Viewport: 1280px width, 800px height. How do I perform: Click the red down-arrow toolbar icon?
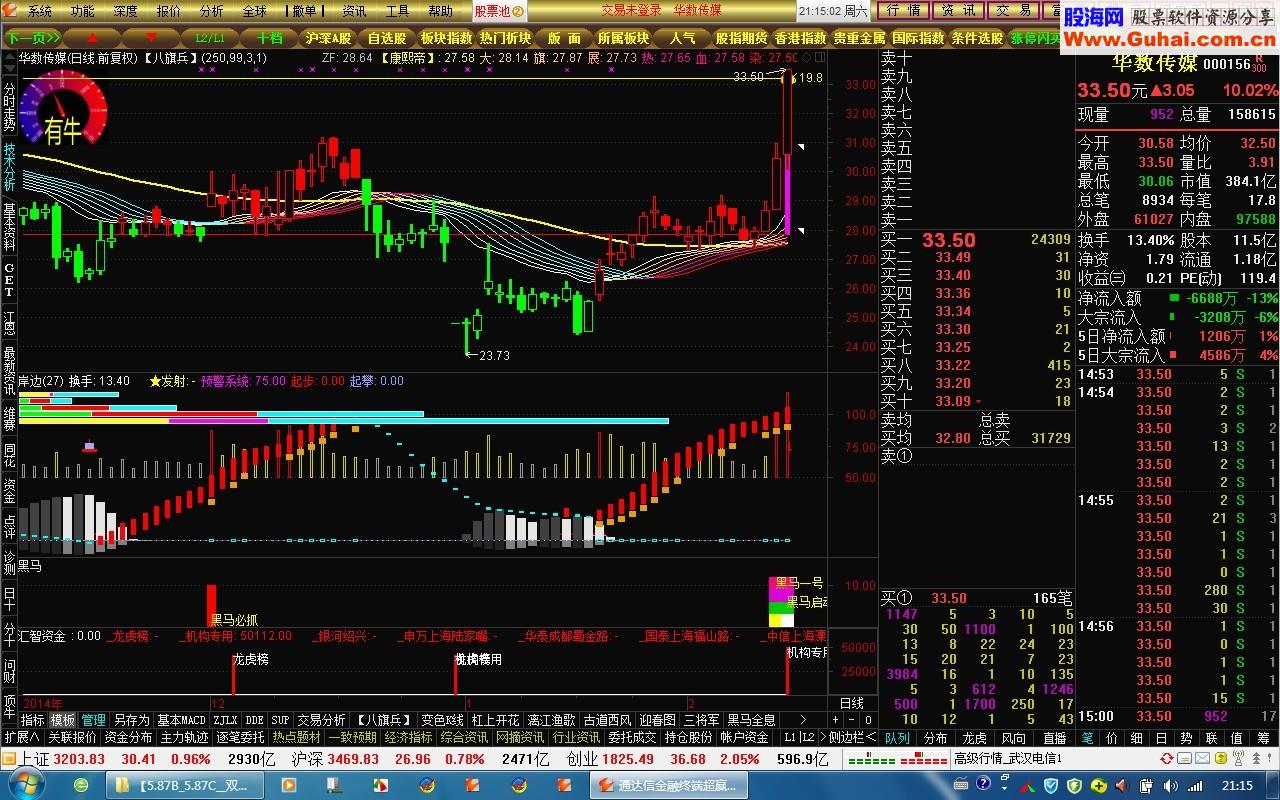click(x=152, y=38)
